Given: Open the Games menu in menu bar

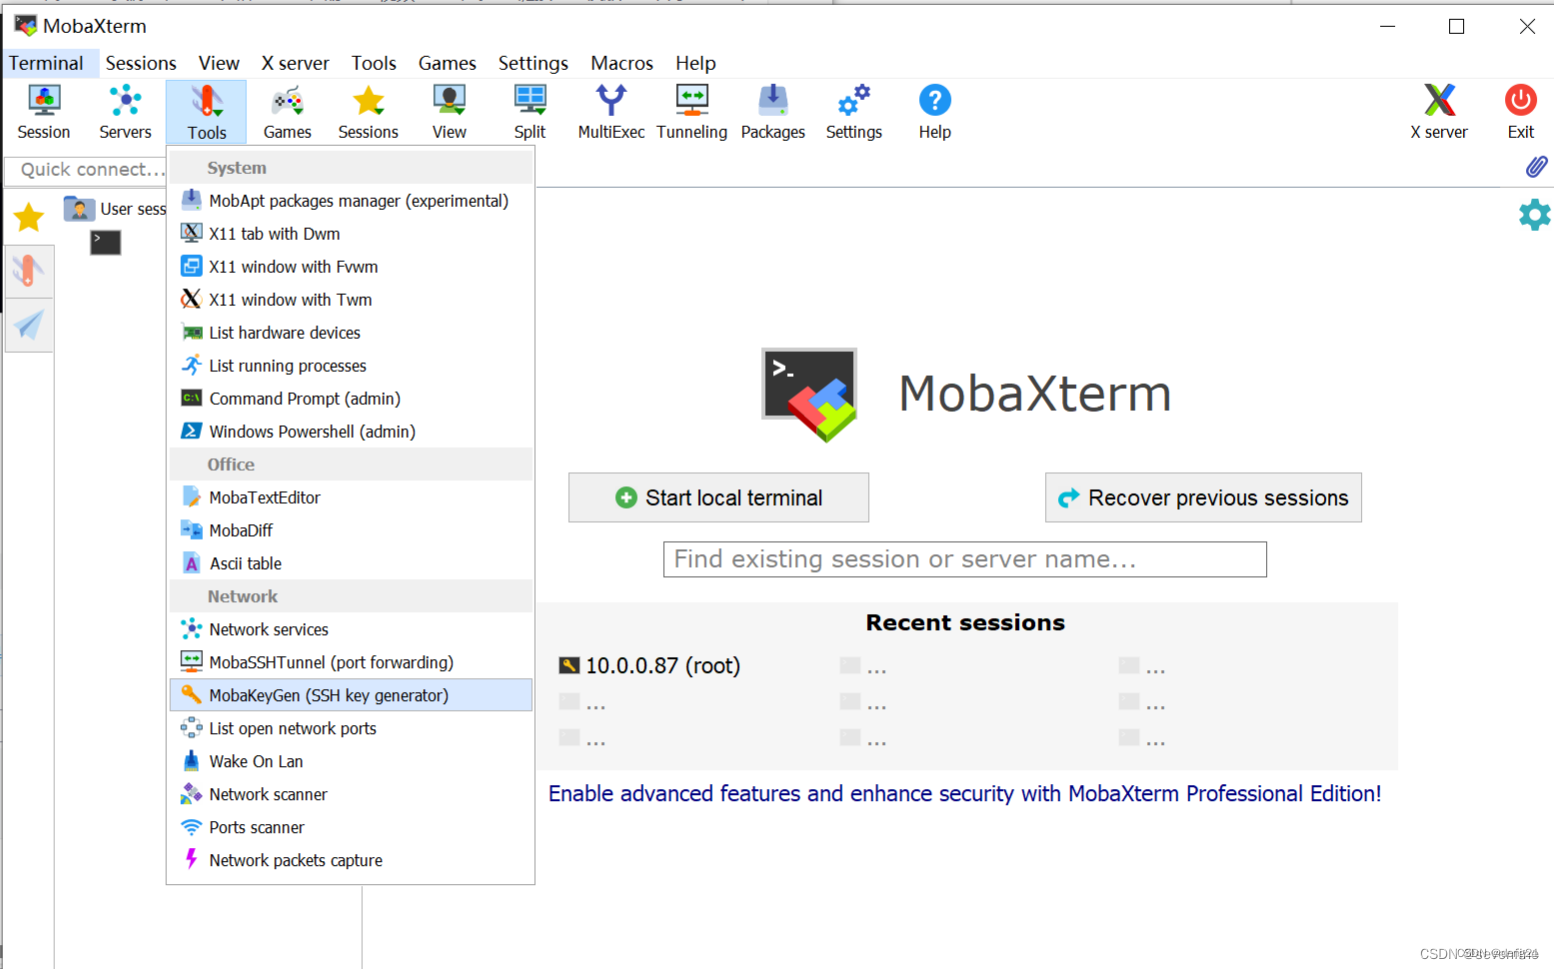Looking at the screenshot, I should pos(447,63).
